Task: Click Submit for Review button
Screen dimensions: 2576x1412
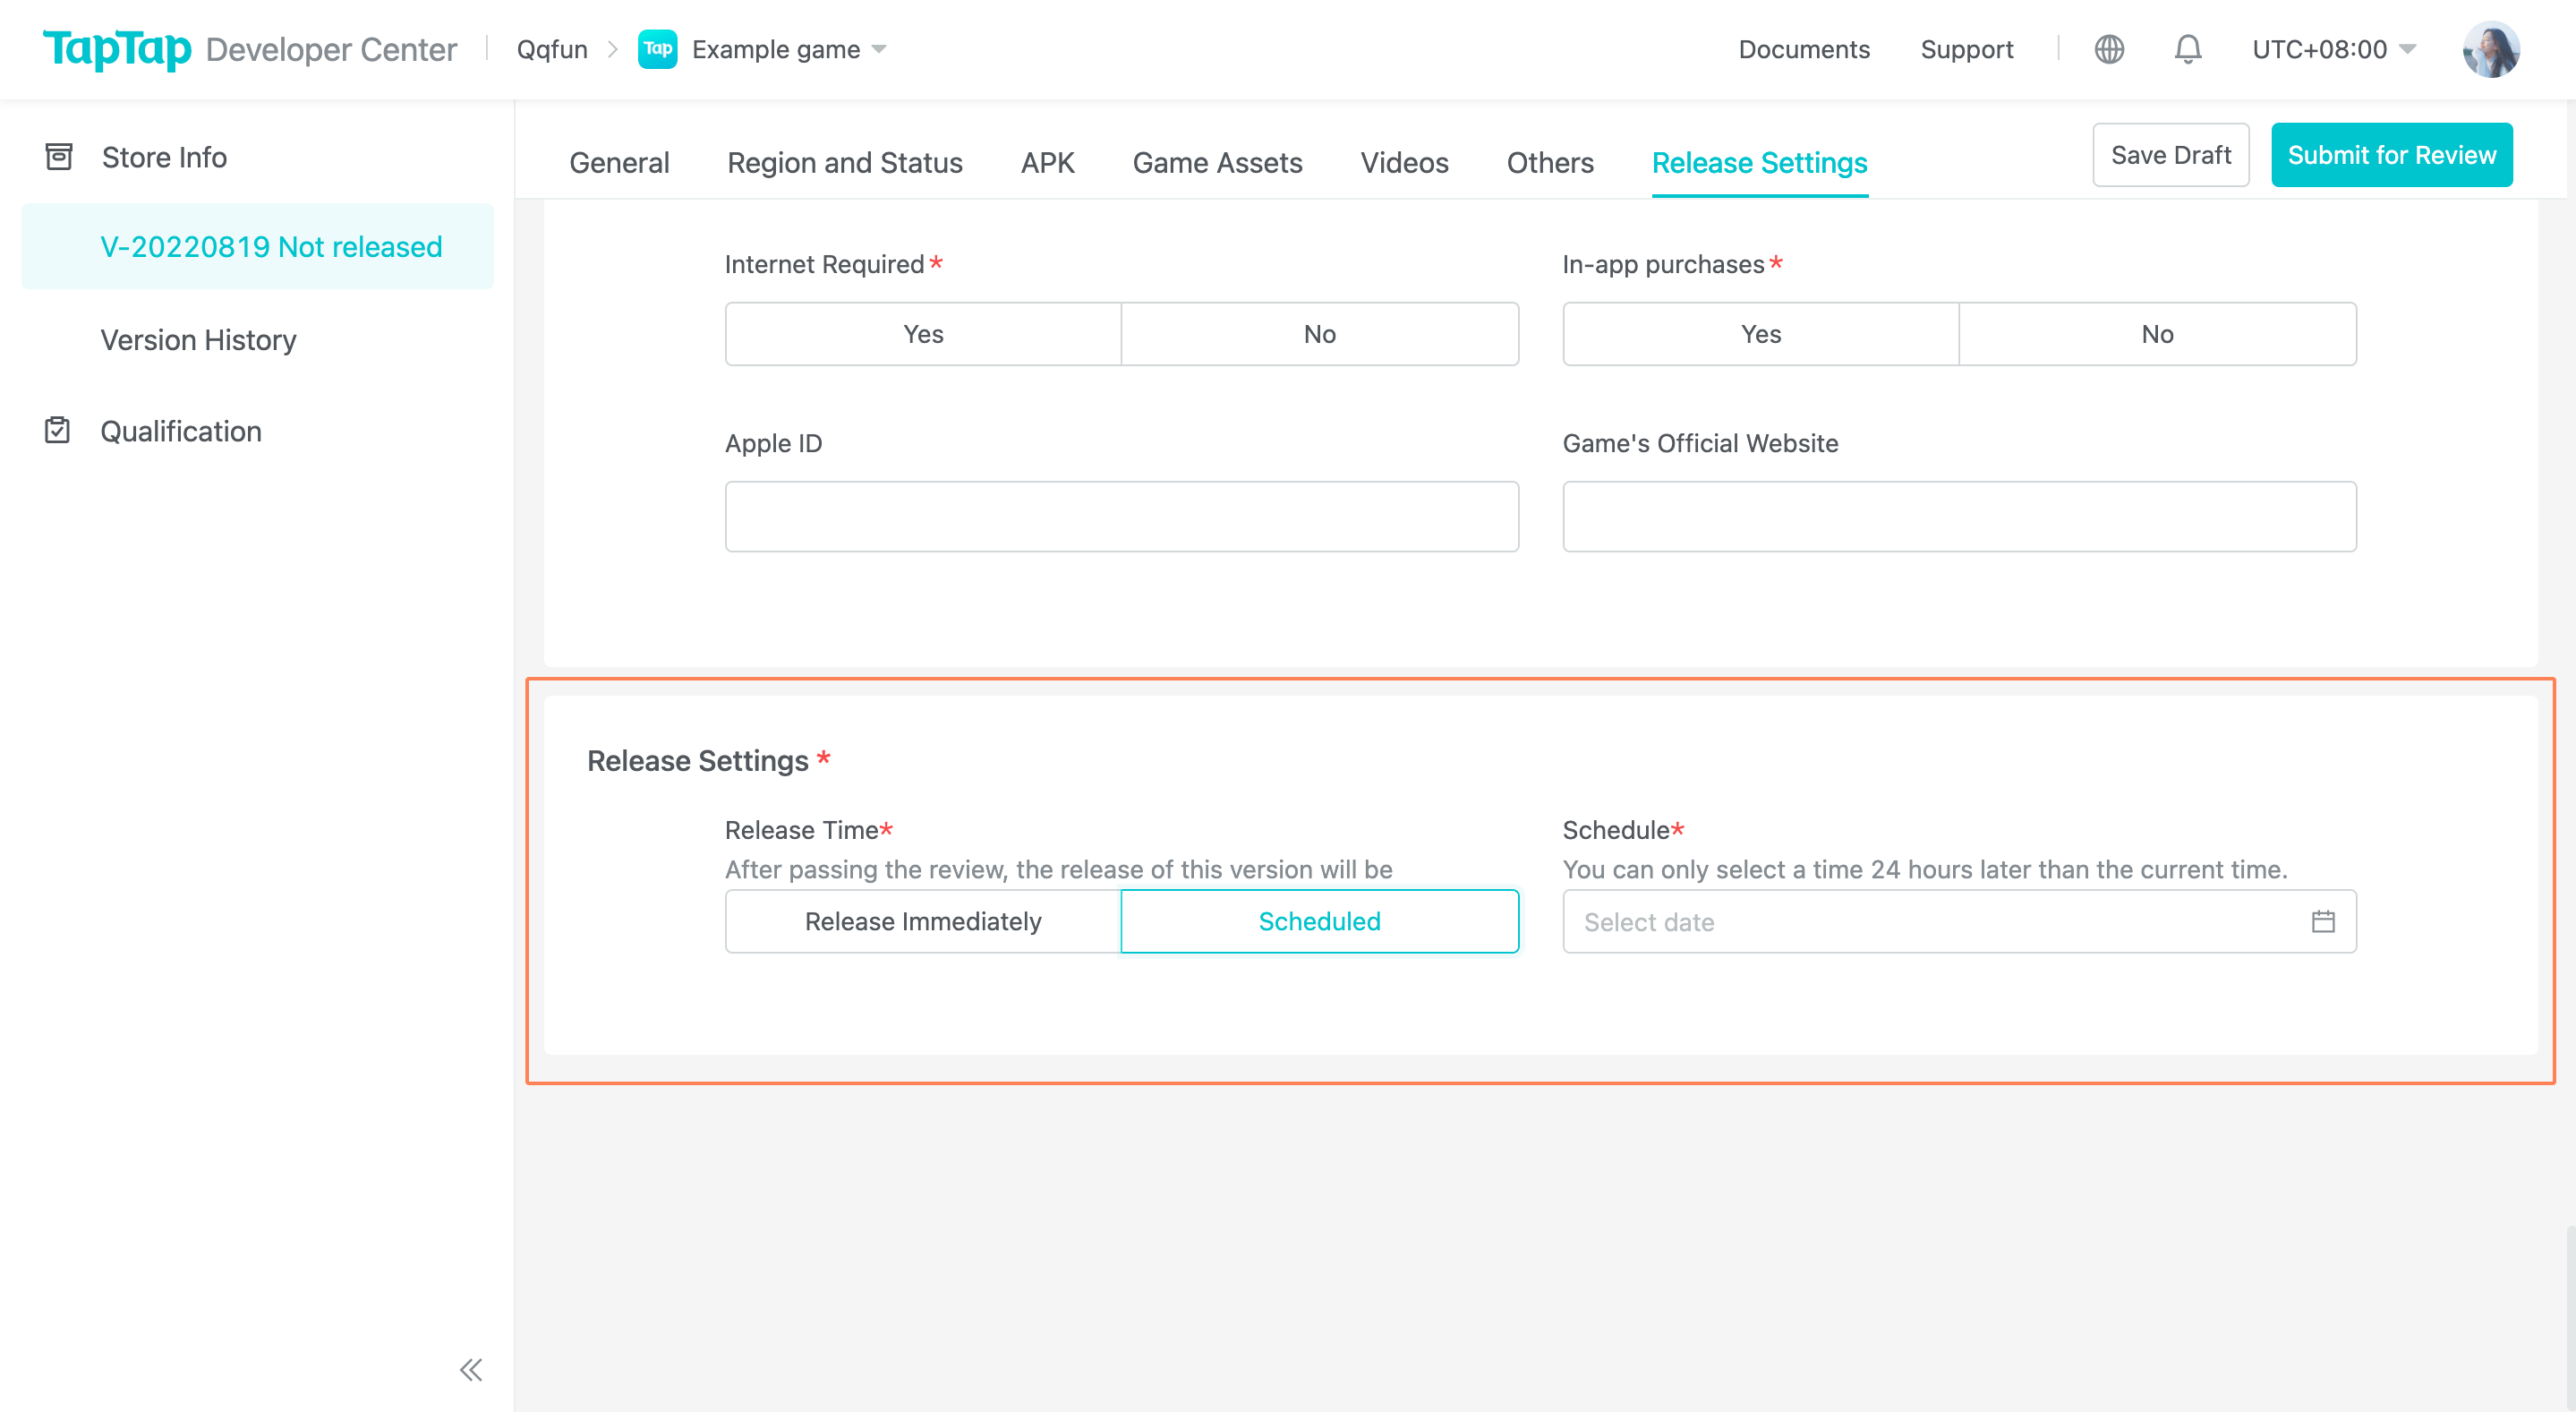Action: tap(2391, 155)
